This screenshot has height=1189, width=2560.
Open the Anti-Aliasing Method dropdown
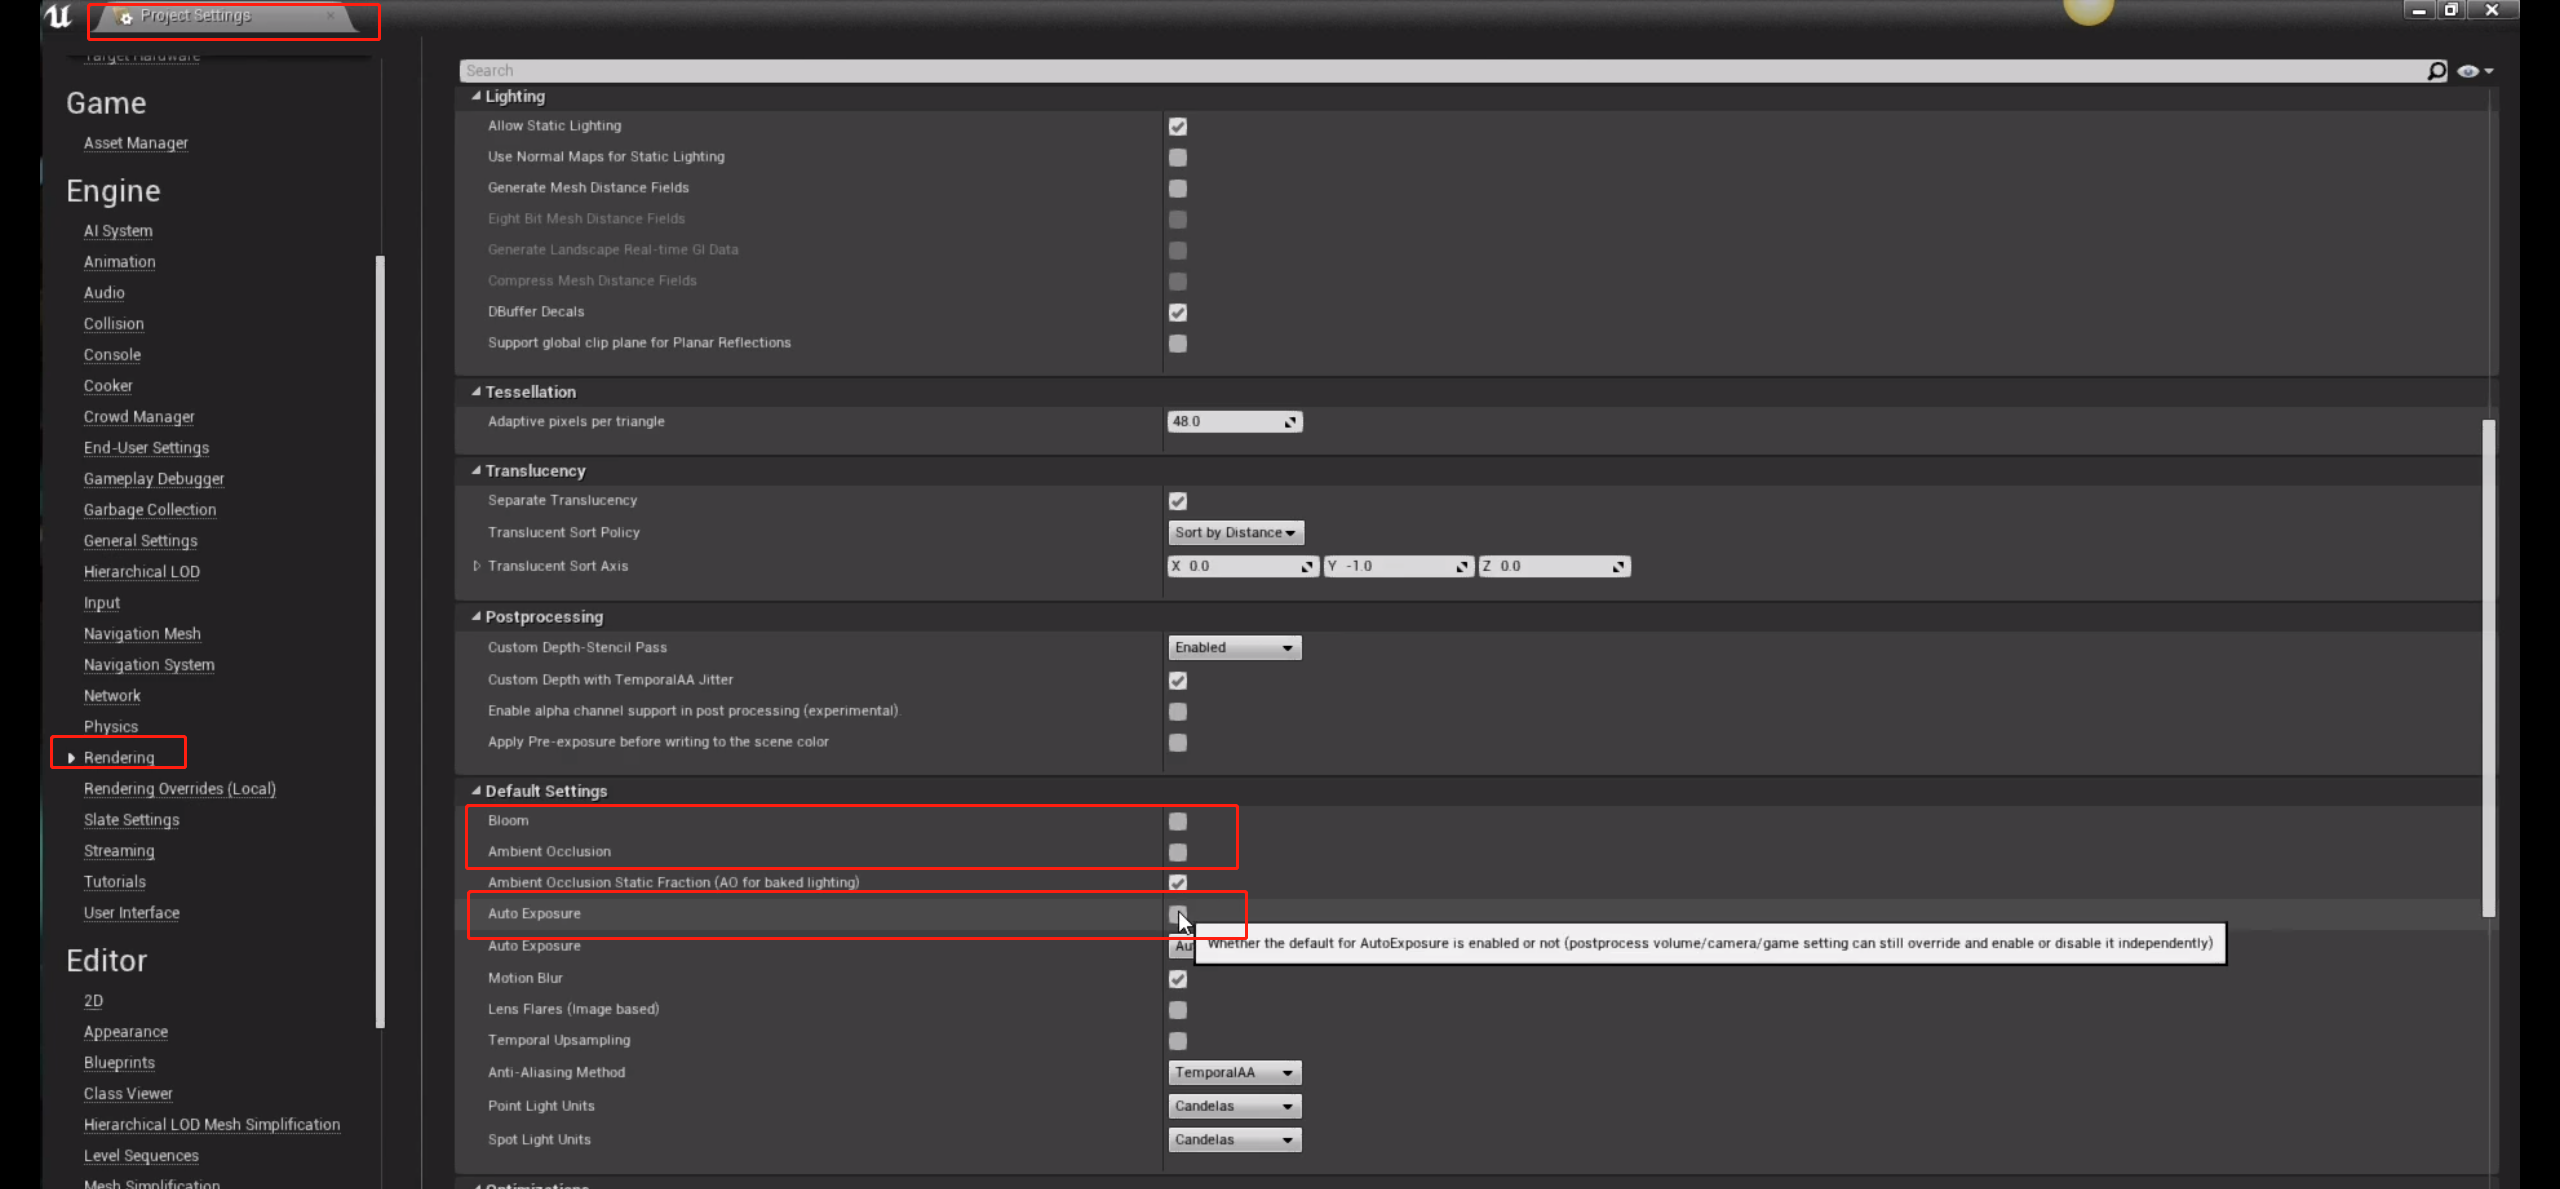click(1235, 1073)
